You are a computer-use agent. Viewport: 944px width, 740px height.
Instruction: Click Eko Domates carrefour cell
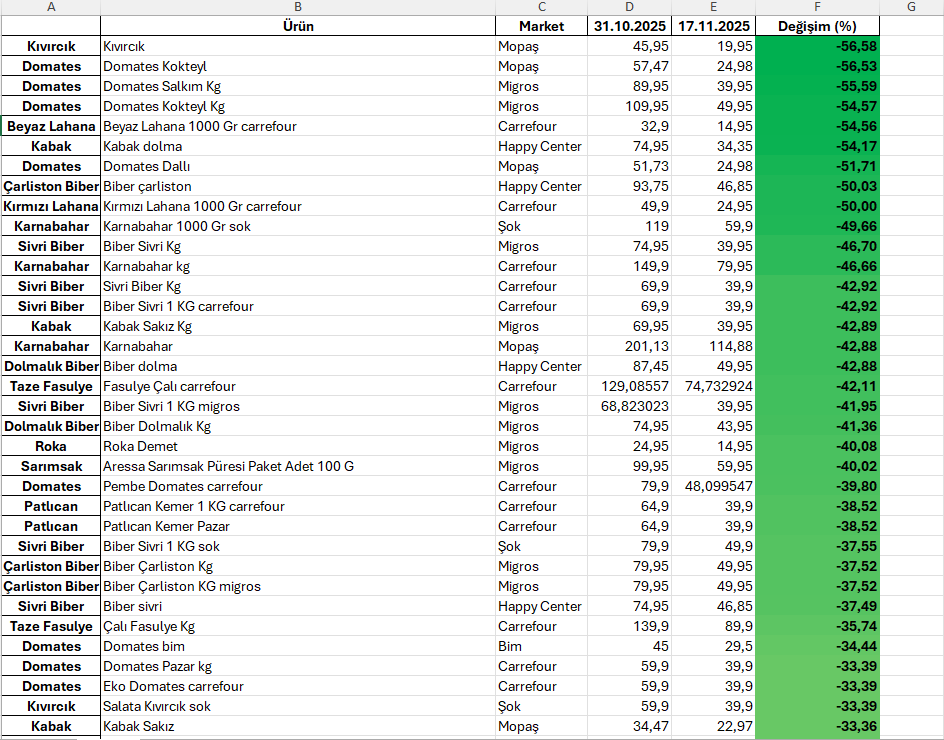pos(298,686)
